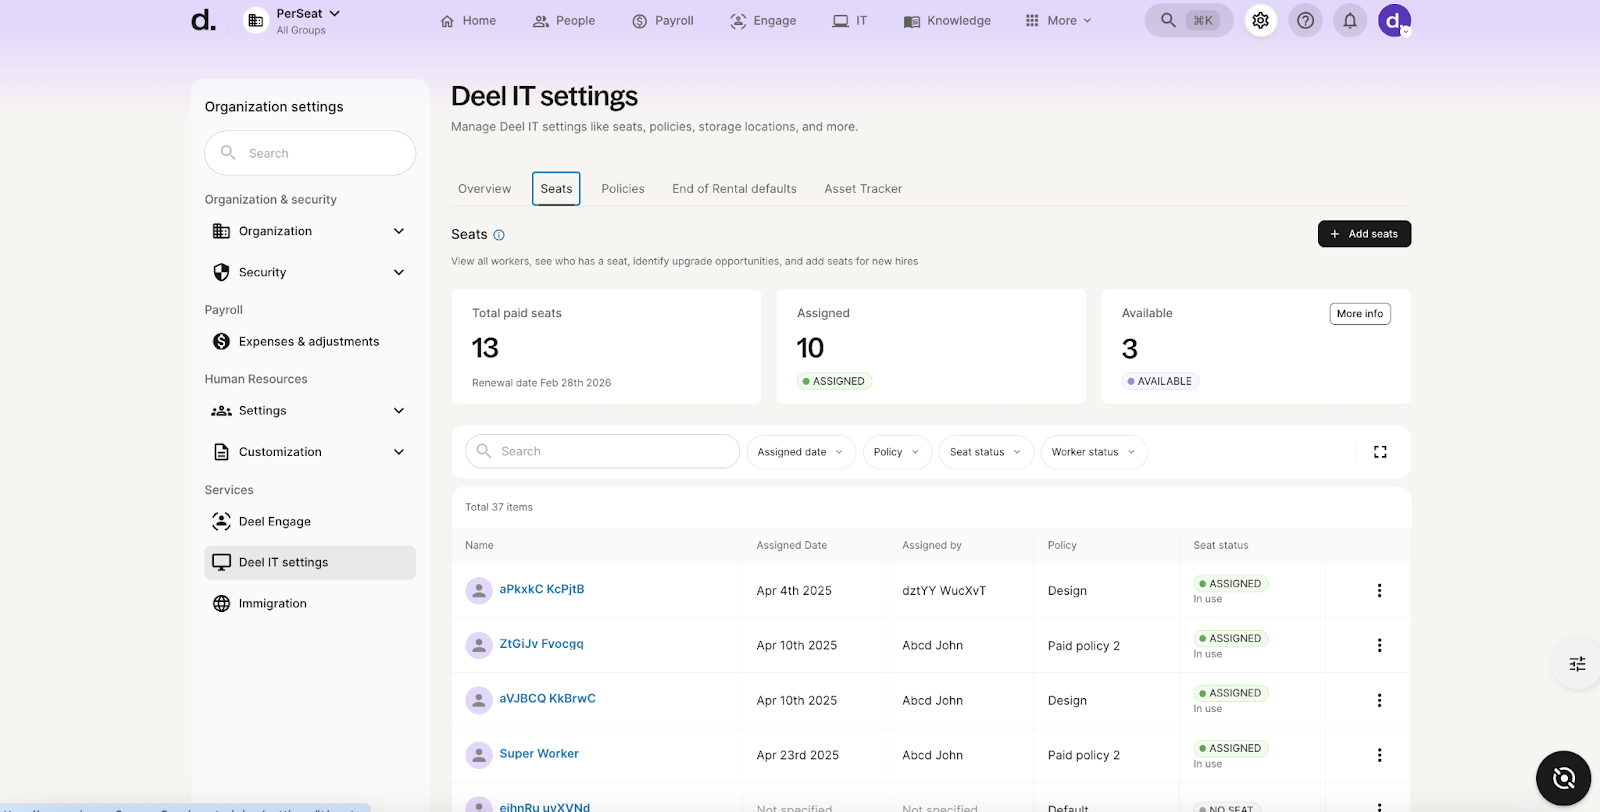Viewport: 1600px width, 812px height.
Task: Click the Immigration globe icon
Action: [222, 603]
